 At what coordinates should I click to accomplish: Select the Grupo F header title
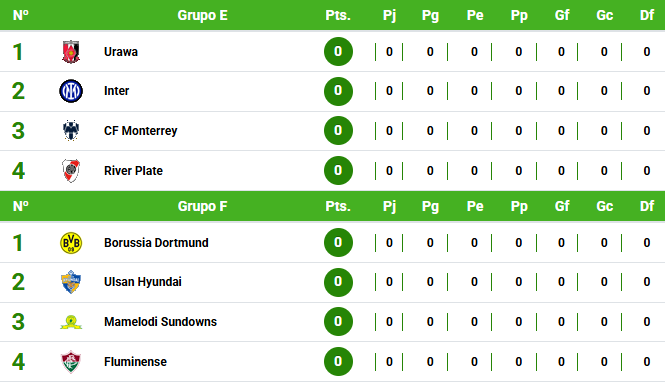click(202, 206)
